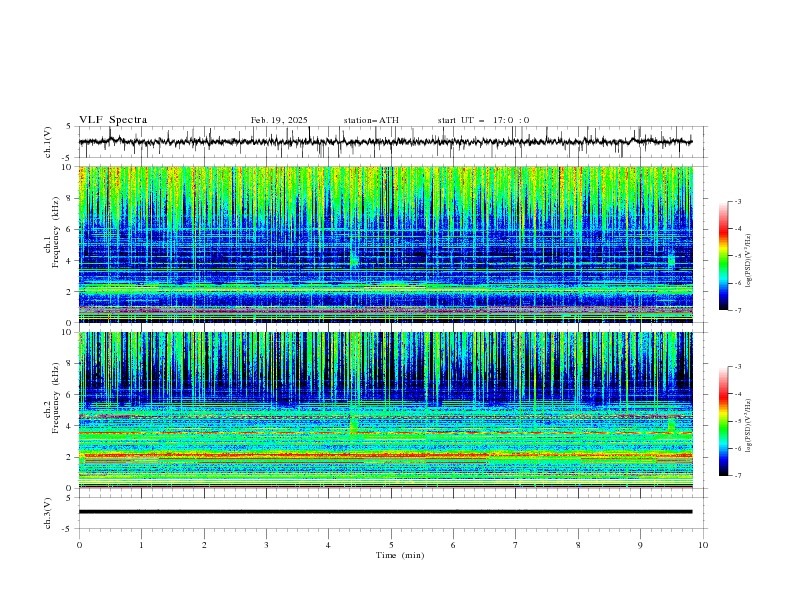The height and width of the screenshot is (612, 792).
Task: Click the "3" tick on the time axis
Action: (x=266, y=545)
